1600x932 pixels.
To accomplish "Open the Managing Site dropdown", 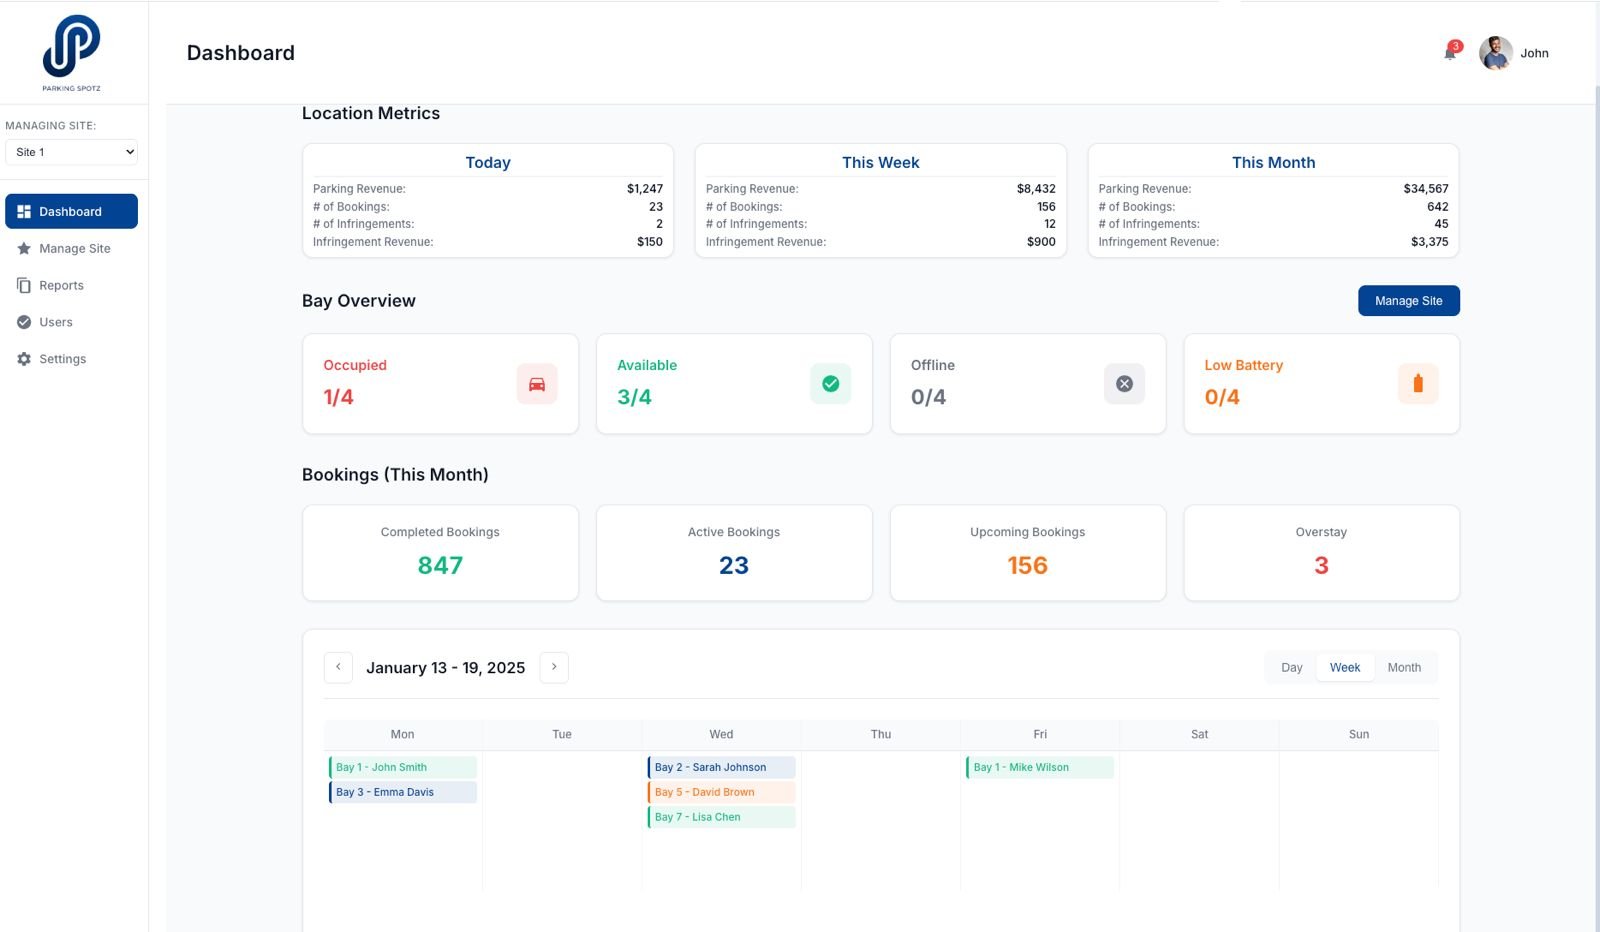I will coord(71,152).
